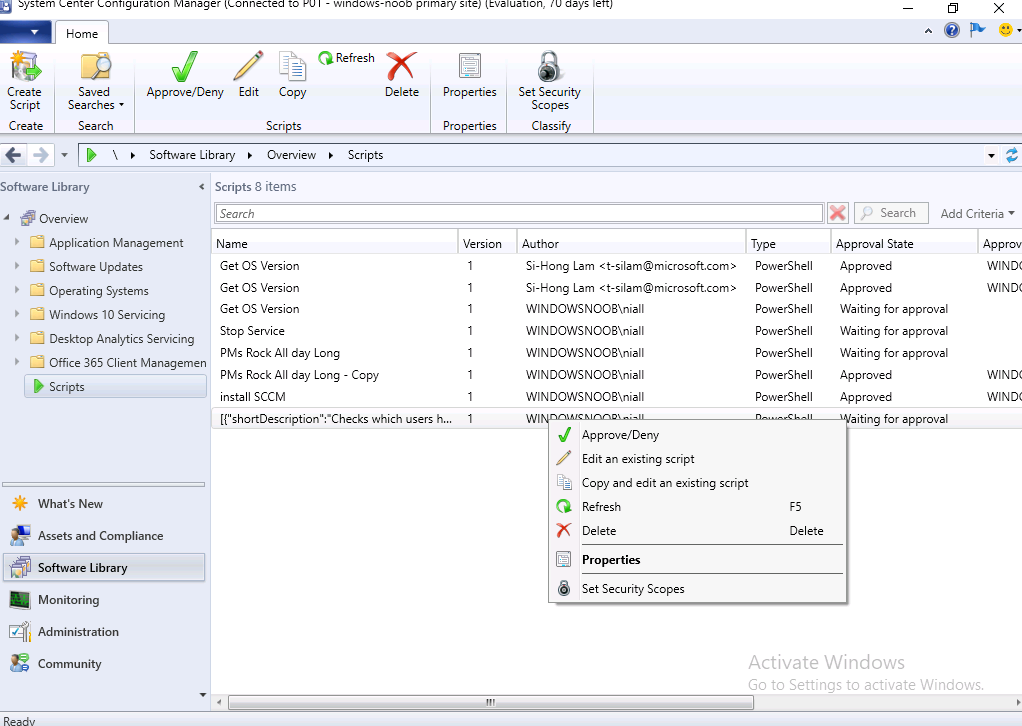Click the horizontal scrollbar thumb
This screenshot has height=726, width=1022.
491,703
